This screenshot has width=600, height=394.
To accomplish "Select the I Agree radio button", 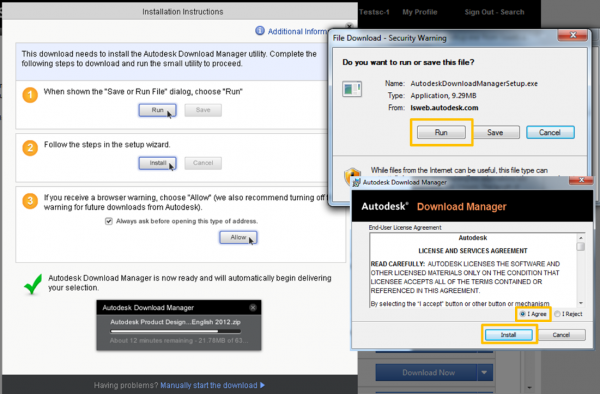I will (x=522, y=314).
